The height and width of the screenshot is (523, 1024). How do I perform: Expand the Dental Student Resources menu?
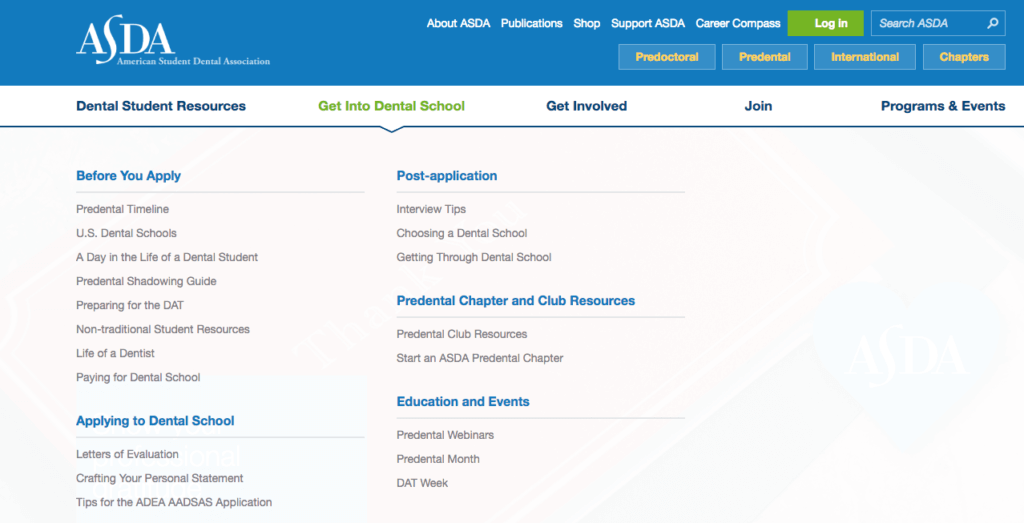tap(161, 106)
